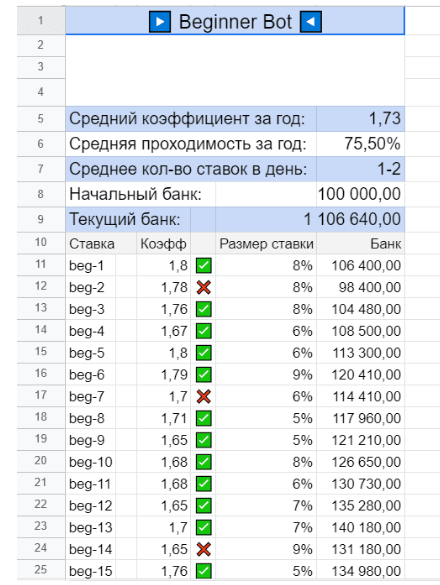This screenshot has height=585, width=440.
Task: Select the bank value 120 410,00
Action: tap(361, 375)
